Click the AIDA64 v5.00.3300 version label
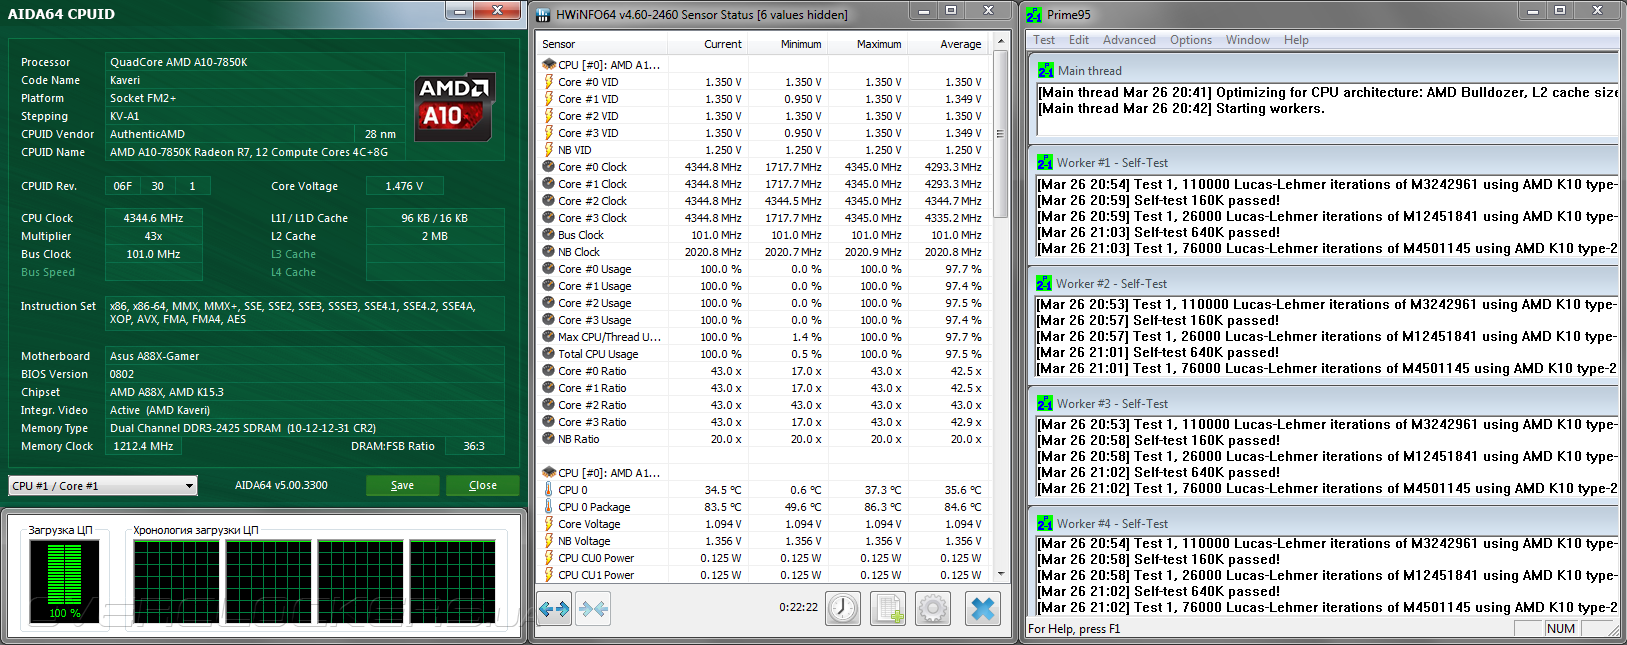 [x=281, y=485]
